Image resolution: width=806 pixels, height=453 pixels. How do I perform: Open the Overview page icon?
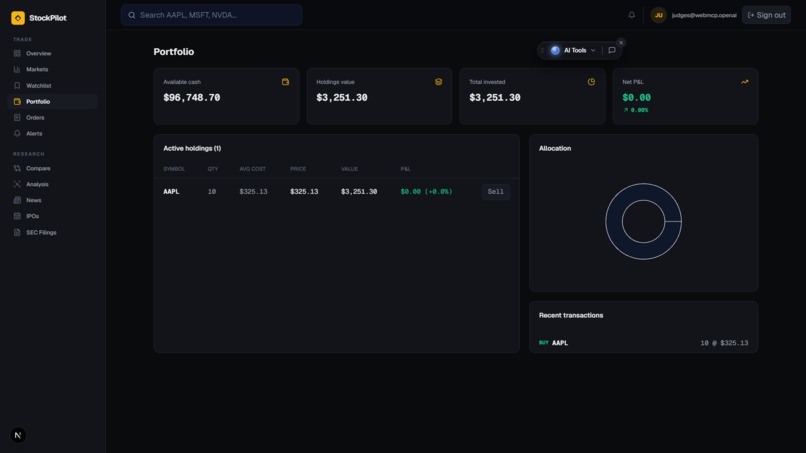tap(17, 53)
